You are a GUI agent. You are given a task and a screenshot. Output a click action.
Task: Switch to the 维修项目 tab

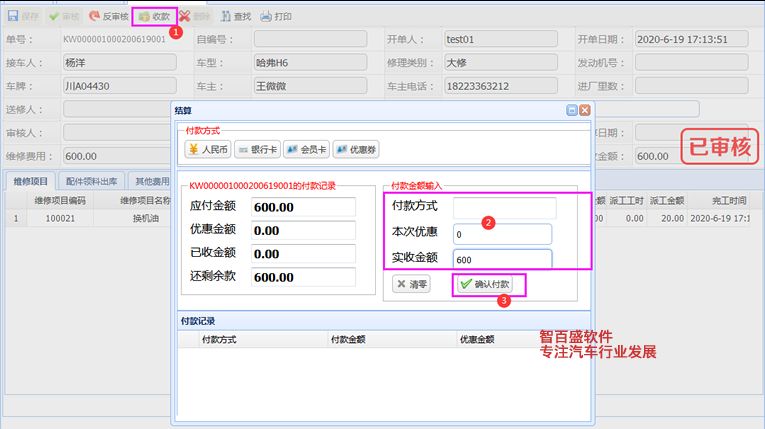[x=30, y=182]
